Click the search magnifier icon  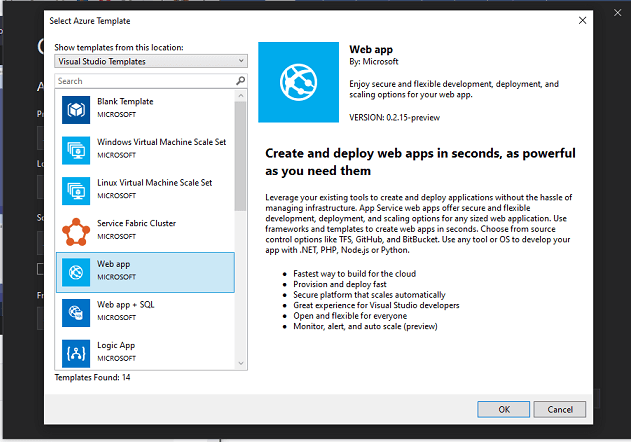[240, 81]
